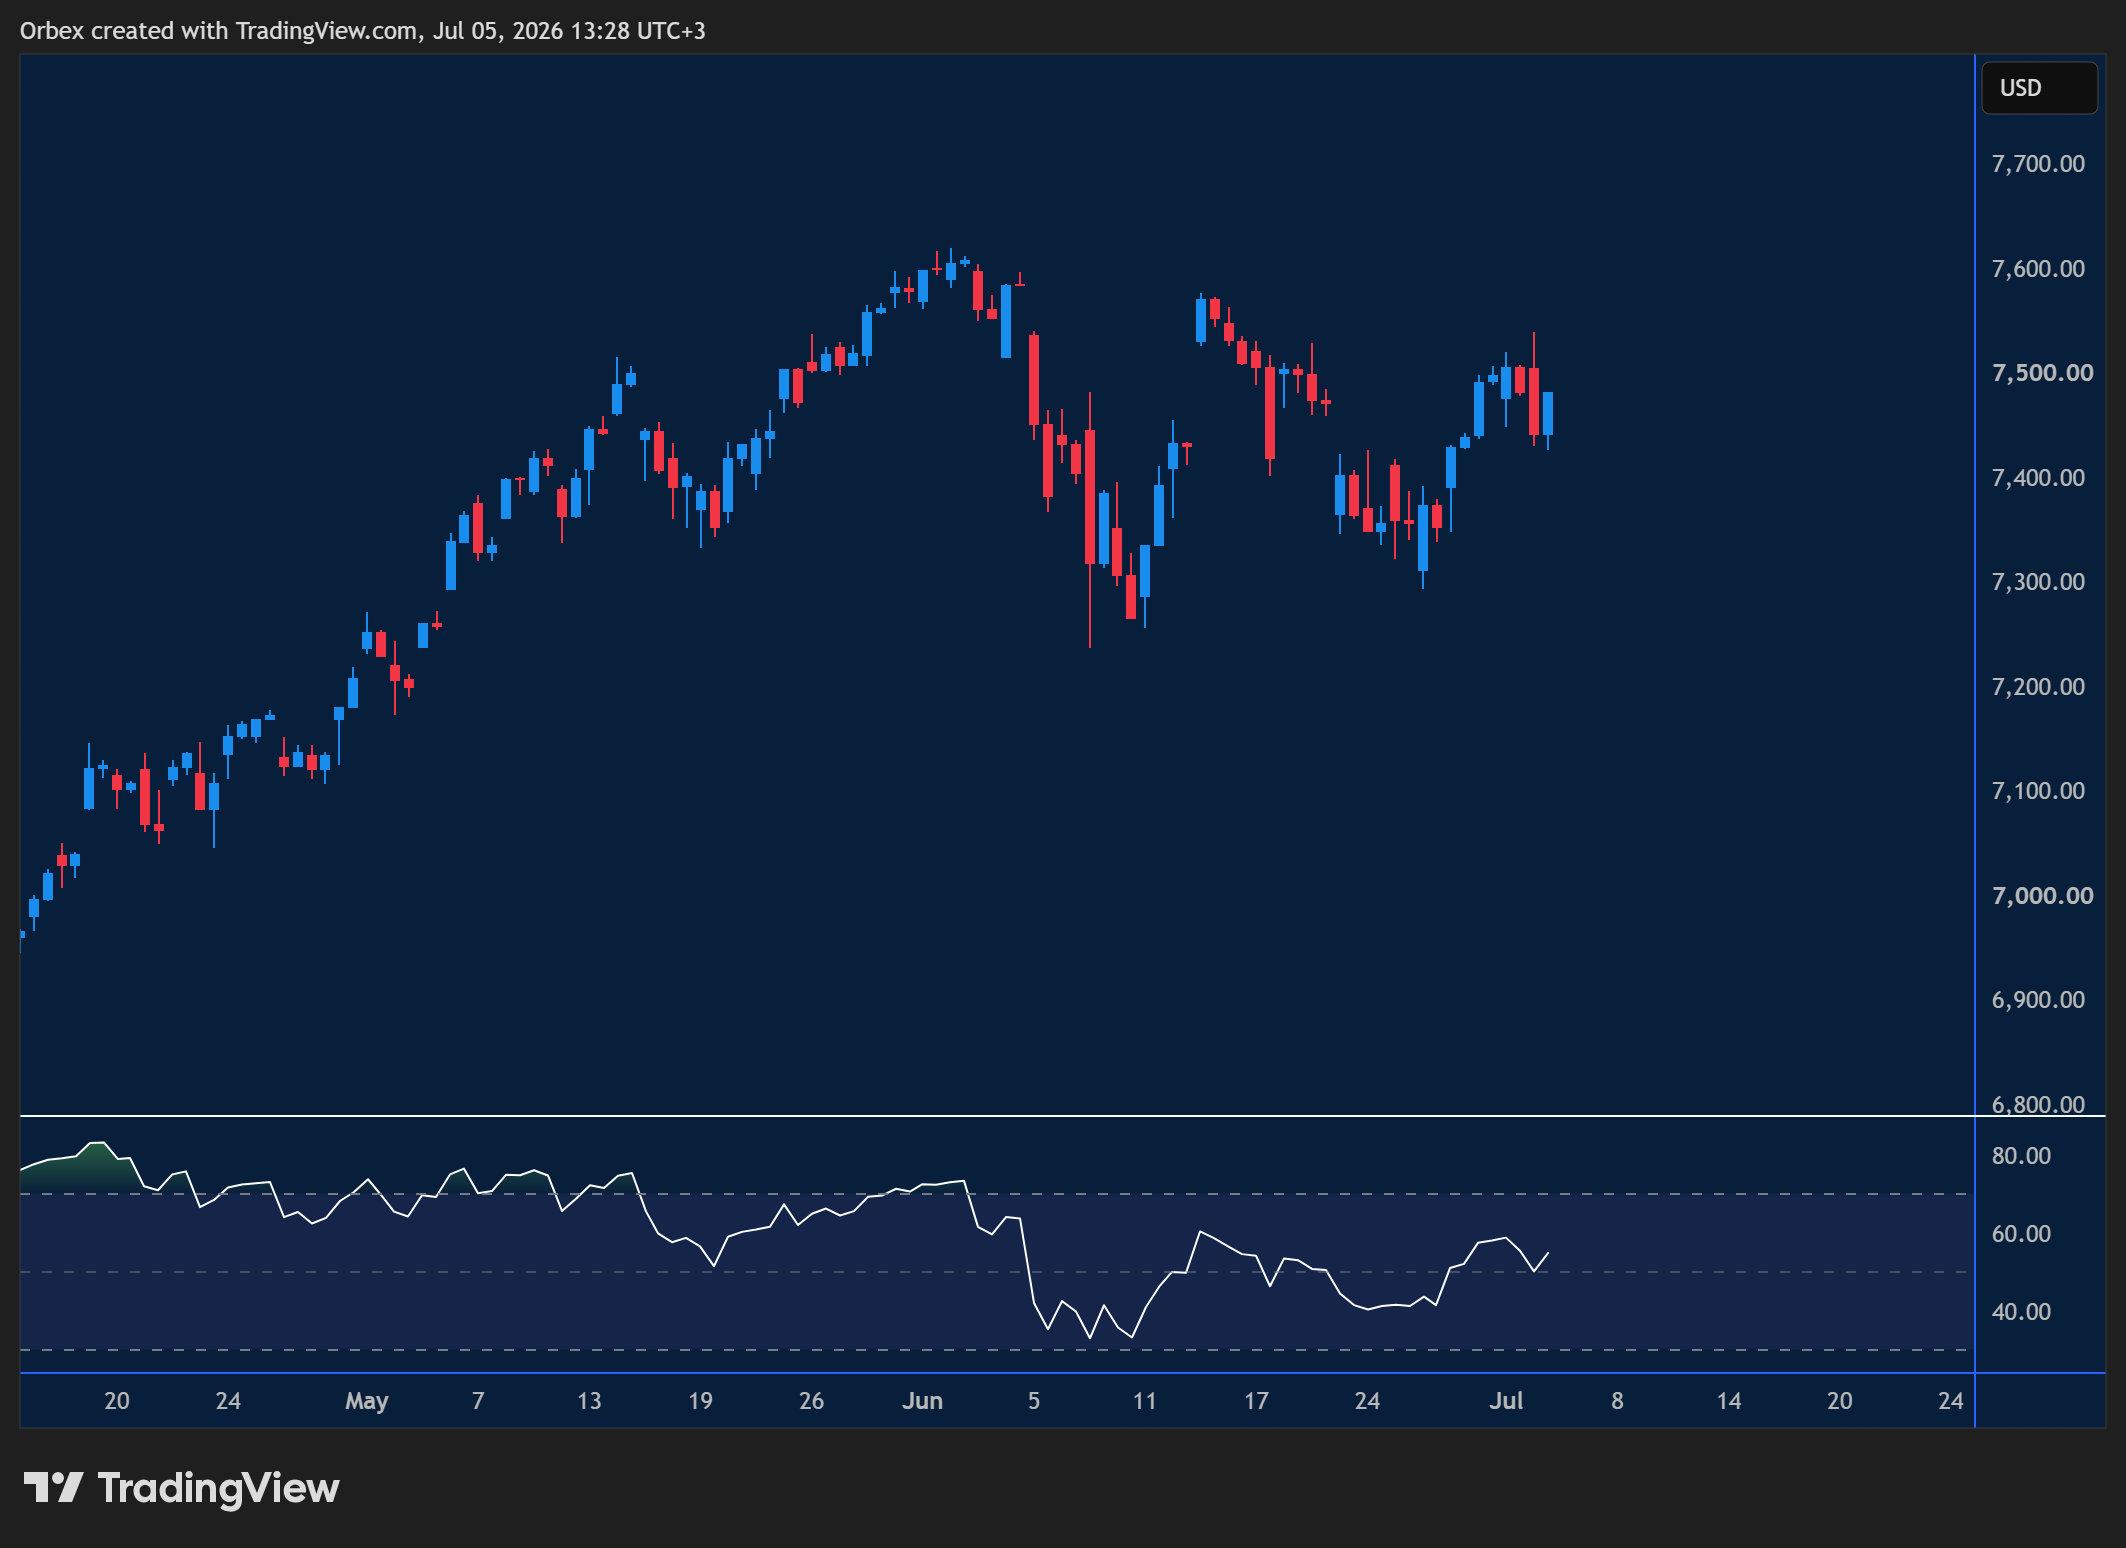
Task: Click the end of the RSI indicator line
Action: pos(1548,1253)
